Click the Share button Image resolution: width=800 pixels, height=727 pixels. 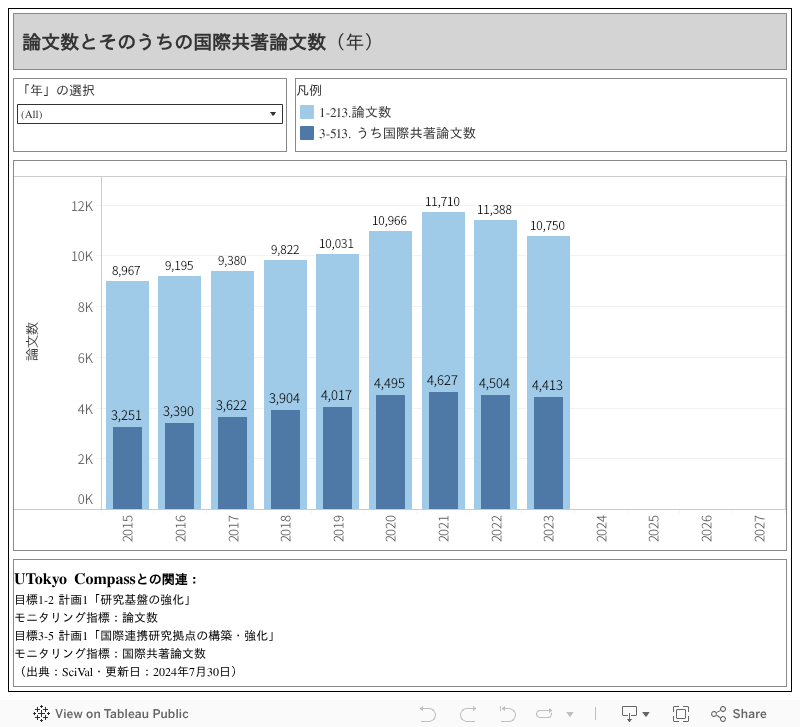tap(738, 714)
